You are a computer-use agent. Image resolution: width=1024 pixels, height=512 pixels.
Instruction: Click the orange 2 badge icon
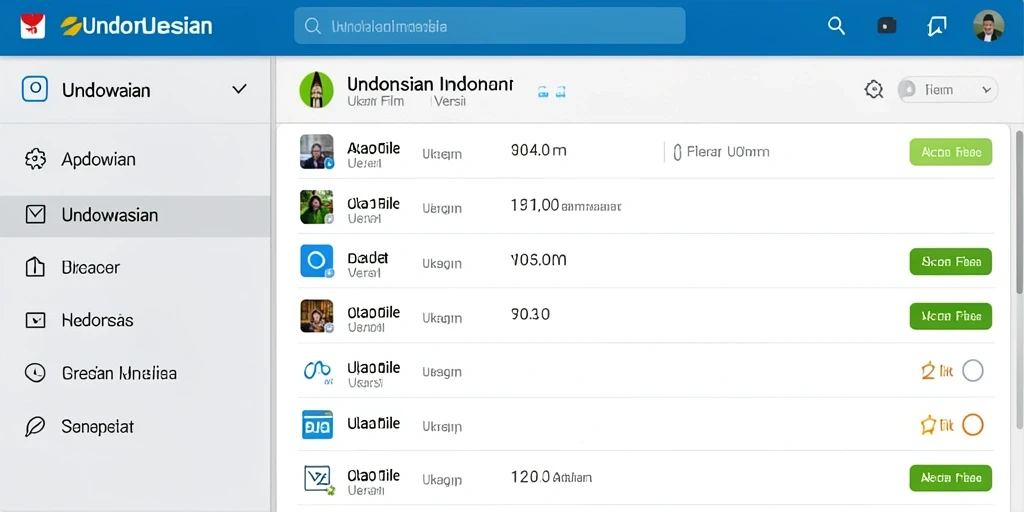click(x=927, y=371)
